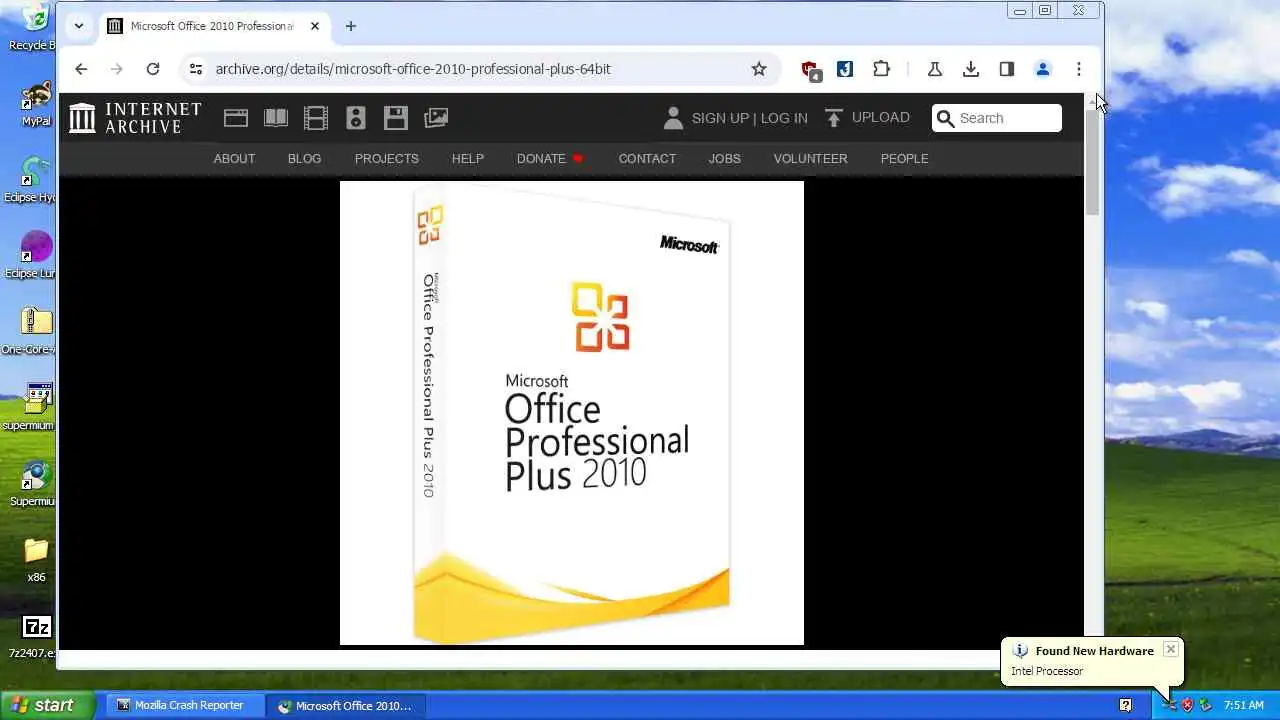
Task: Open the x86 folder desktop icon
Action: tap(36, 560)
